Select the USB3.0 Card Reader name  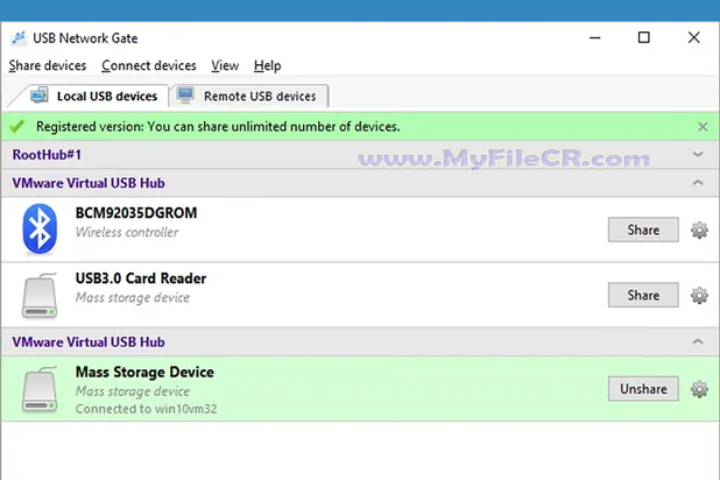coord(141,278)
